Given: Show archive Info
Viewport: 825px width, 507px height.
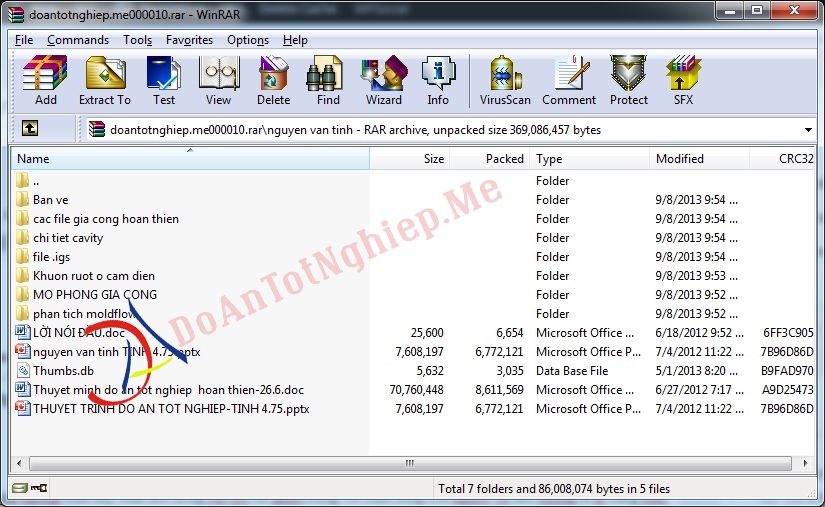Looking at the screenshot, I should click(438, 80).
